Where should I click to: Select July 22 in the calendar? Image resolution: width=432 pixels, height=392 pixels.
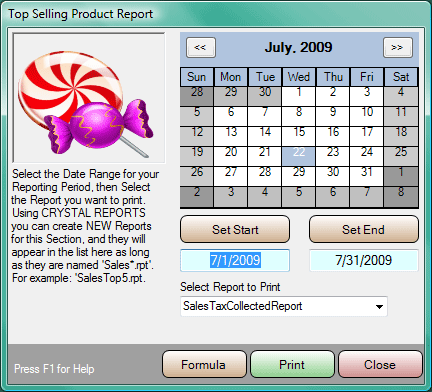pos(299,156)
